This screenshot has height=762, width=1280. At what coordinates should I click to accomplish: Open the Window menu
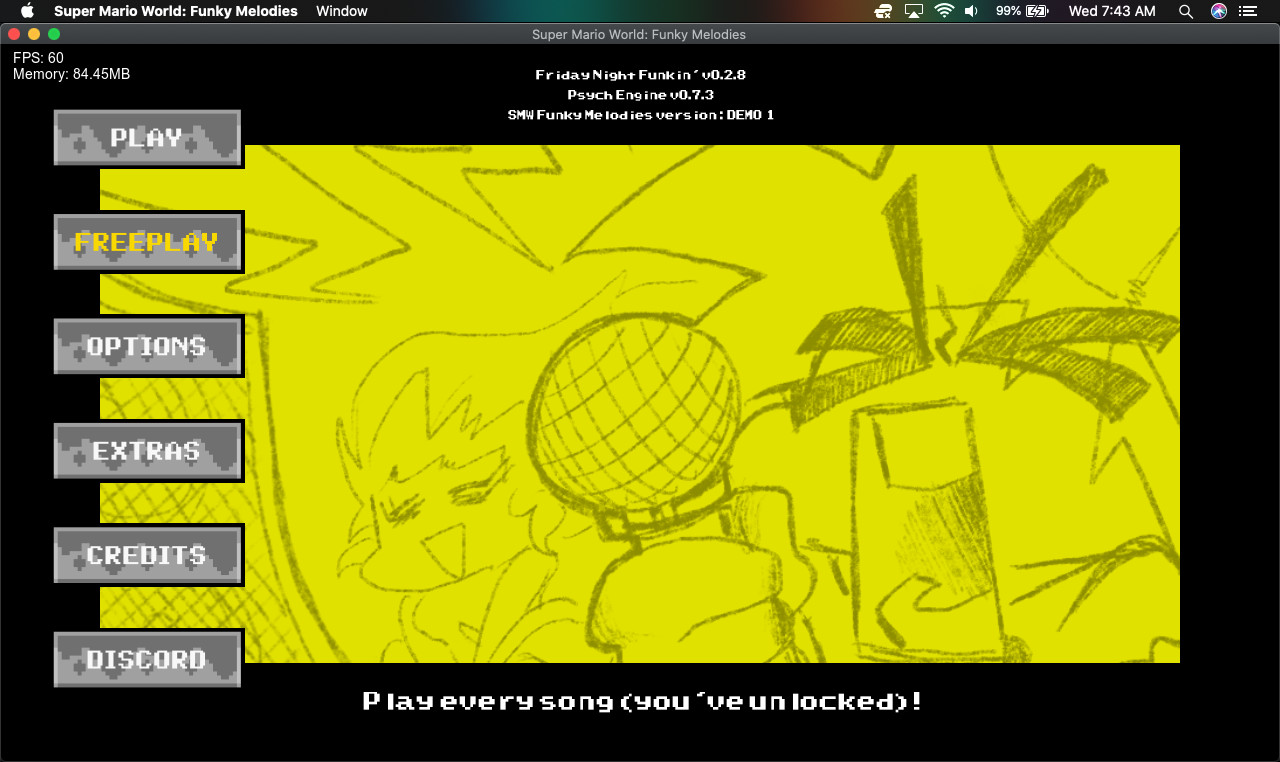point(341,11)
